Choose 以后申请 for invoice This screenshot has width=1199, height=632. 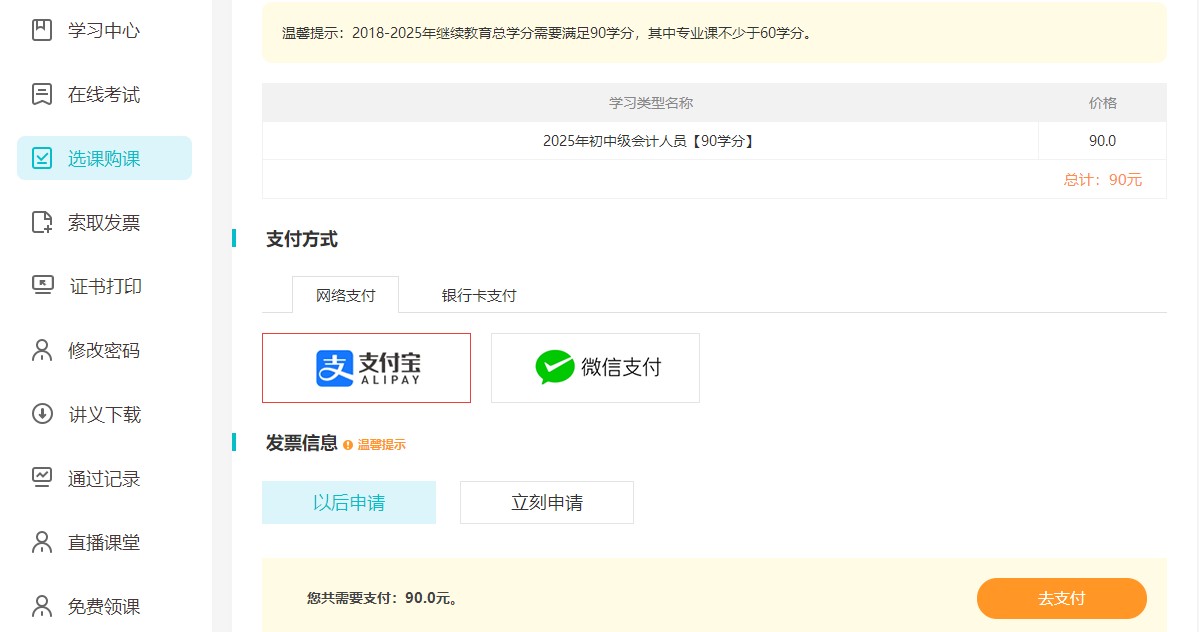[348, 502]
